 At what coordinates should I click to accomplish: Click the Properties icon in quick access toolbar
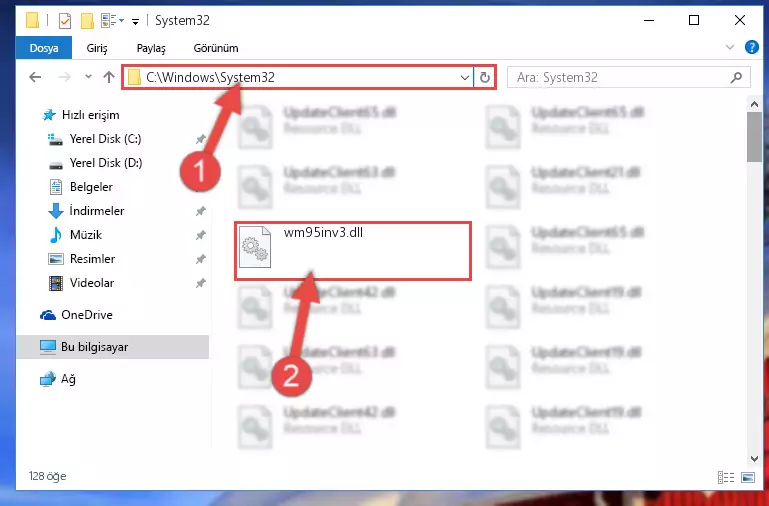(65, 21)
